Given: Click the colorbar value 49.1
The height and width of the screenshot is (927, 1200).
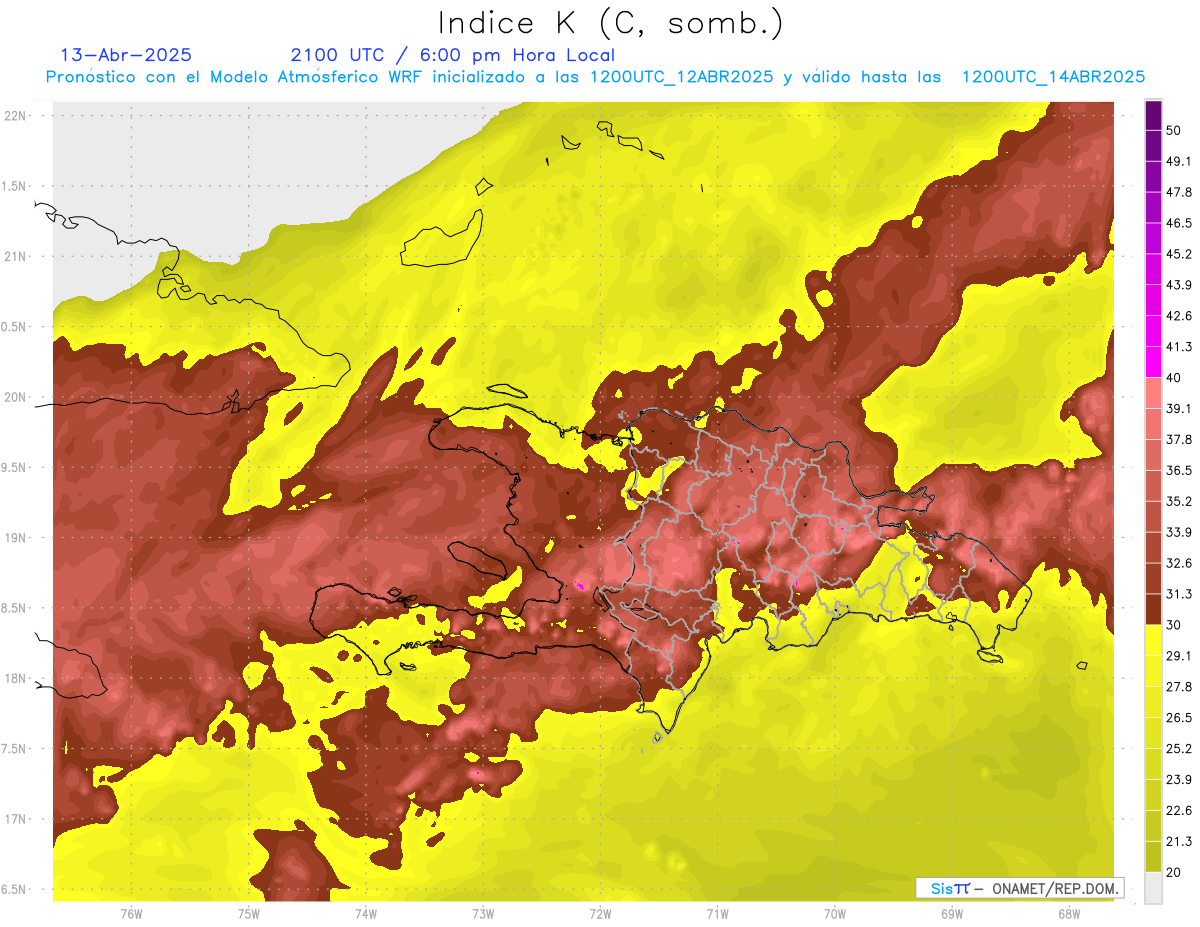Looking at the screenshot, I should pos(1179,161).
